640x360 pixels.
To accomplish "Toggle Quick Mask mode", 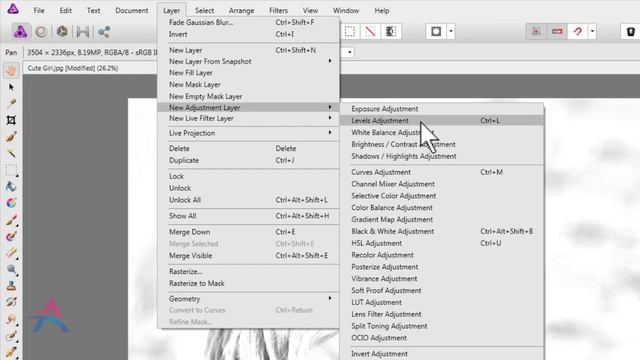I will pos(436,31).
